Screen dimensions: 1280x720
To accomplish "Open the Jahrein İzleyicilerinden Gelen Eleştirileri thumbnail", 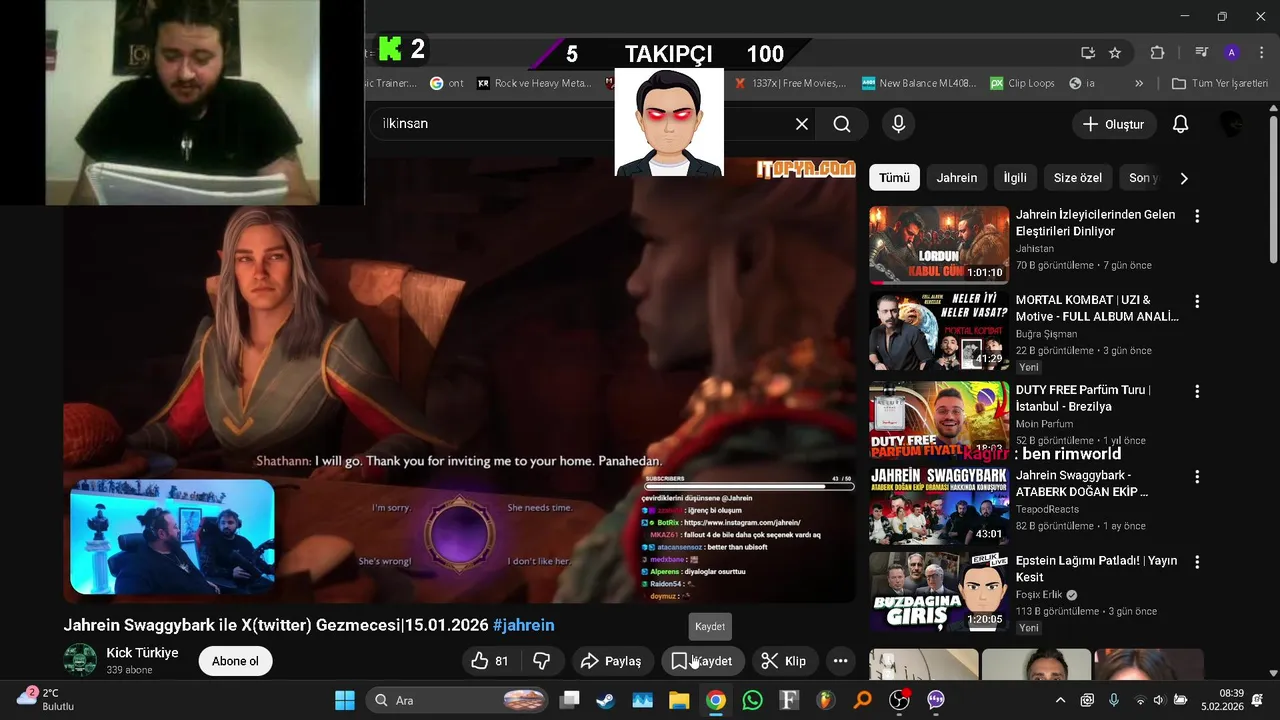I will tap(939, 245).
